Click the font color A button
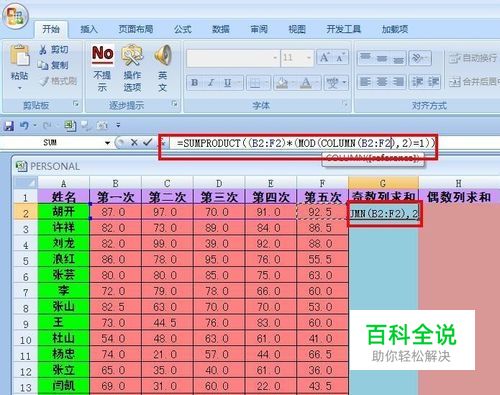The height and width of the screenshot is (395, 500). 305,83
